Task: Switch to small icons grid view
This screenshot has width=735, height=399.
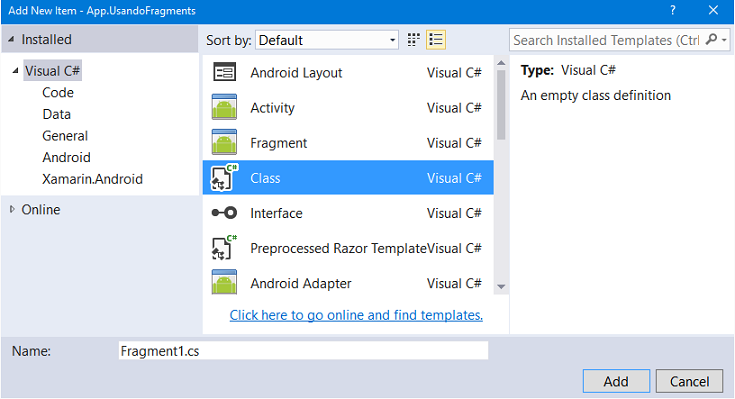Action: [x=413, y=40]
